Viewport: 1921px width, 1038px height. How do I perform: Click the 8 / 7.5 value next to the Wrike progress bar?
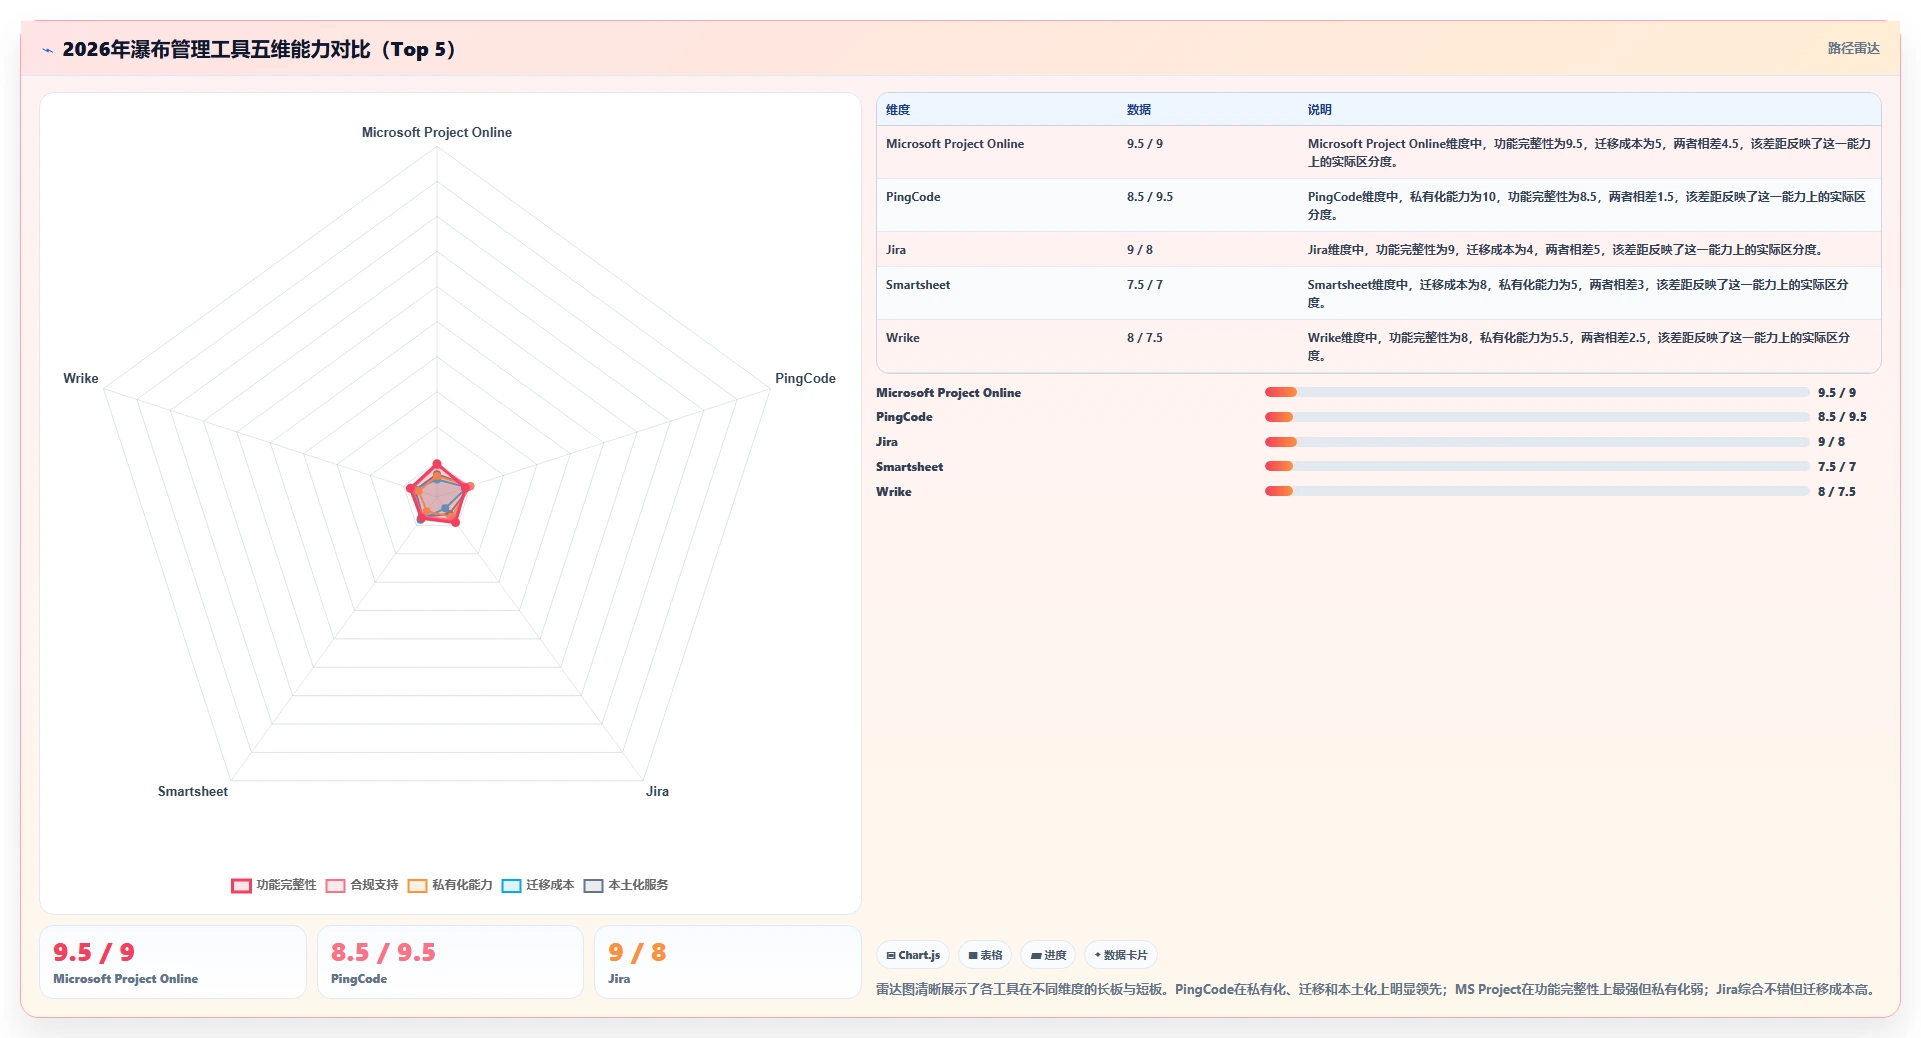1837,492
